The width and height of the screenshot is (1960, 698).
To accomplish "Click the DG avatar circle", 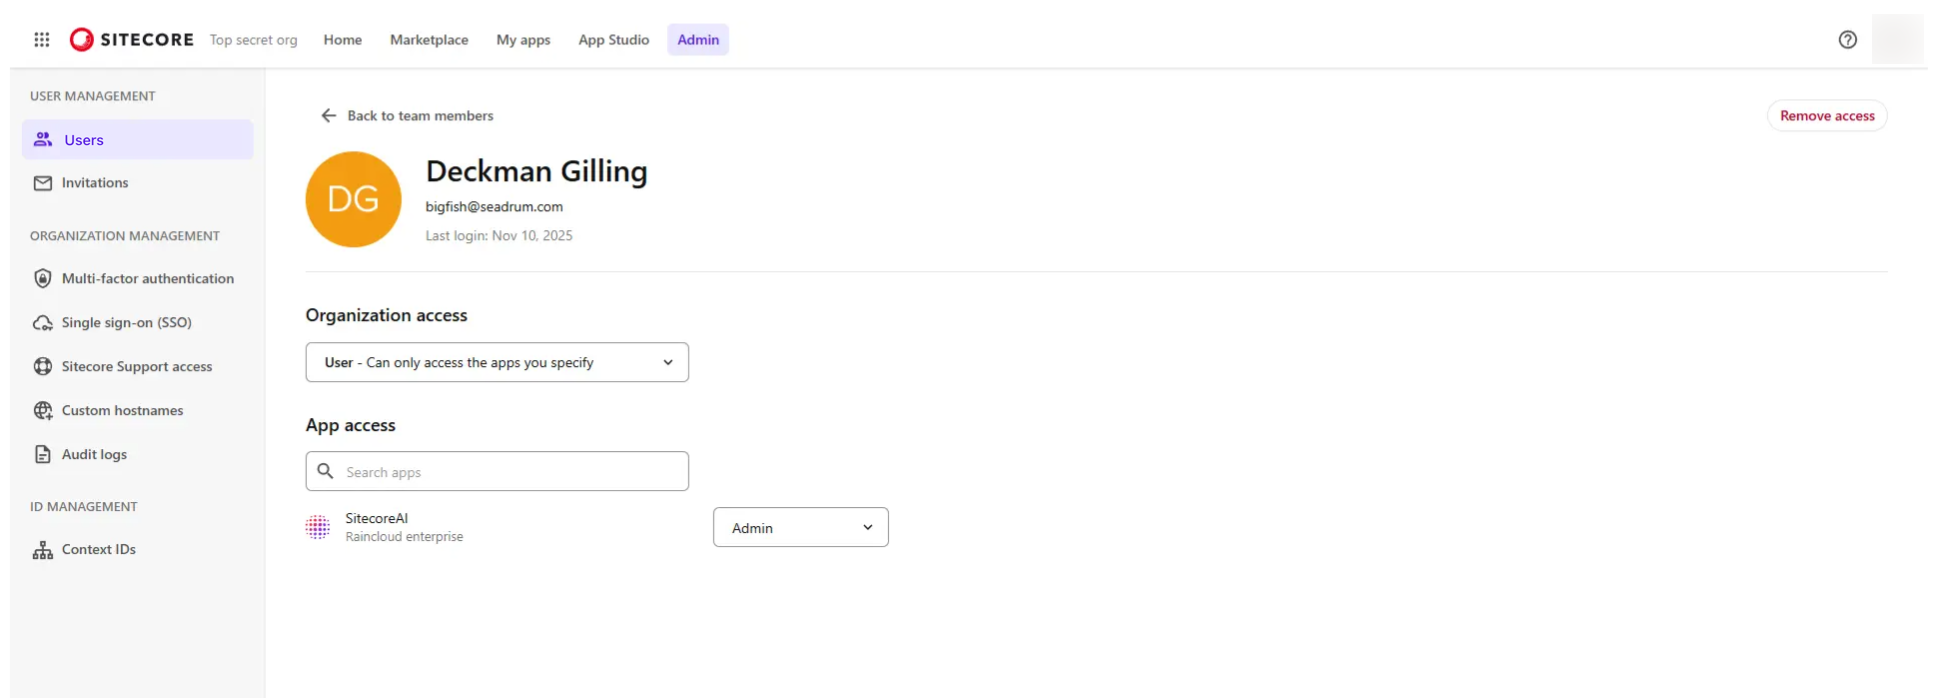I will tap(353, 199).
